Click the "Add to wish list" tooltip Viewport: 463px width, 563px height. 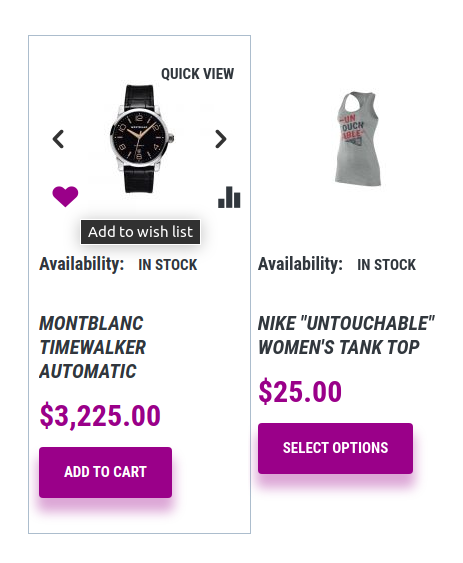point(140,232)
